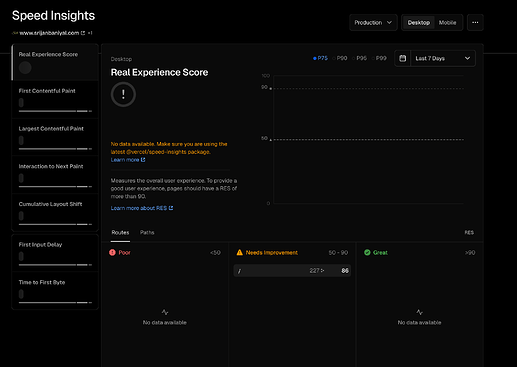Viewport: 517px width, 367px height.
Task: Select the P95 percentile option
Action: point(359,58)
